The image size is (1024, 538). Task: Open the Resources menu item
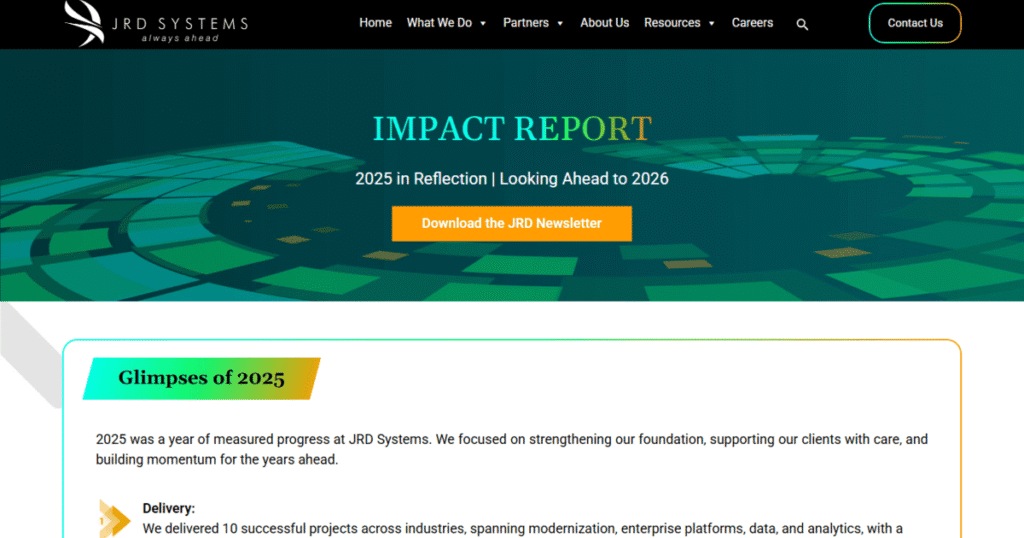(672, 22)
